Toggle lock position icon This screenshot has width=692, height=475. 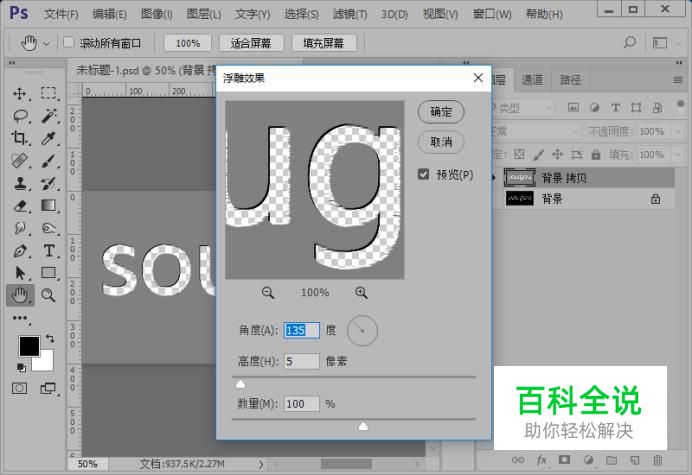(x=557, y=155)
